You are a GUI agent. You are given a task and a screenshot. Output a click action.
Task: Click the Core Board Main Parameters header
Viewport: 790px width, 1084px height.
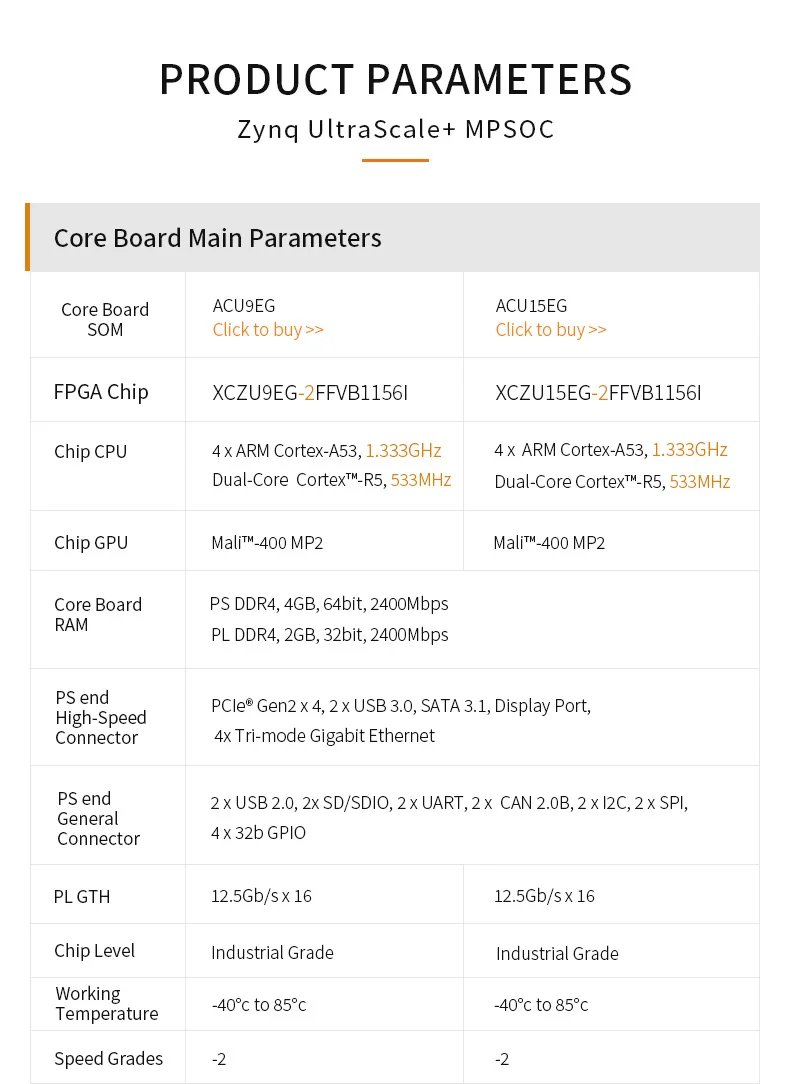(x=218, y=238)
